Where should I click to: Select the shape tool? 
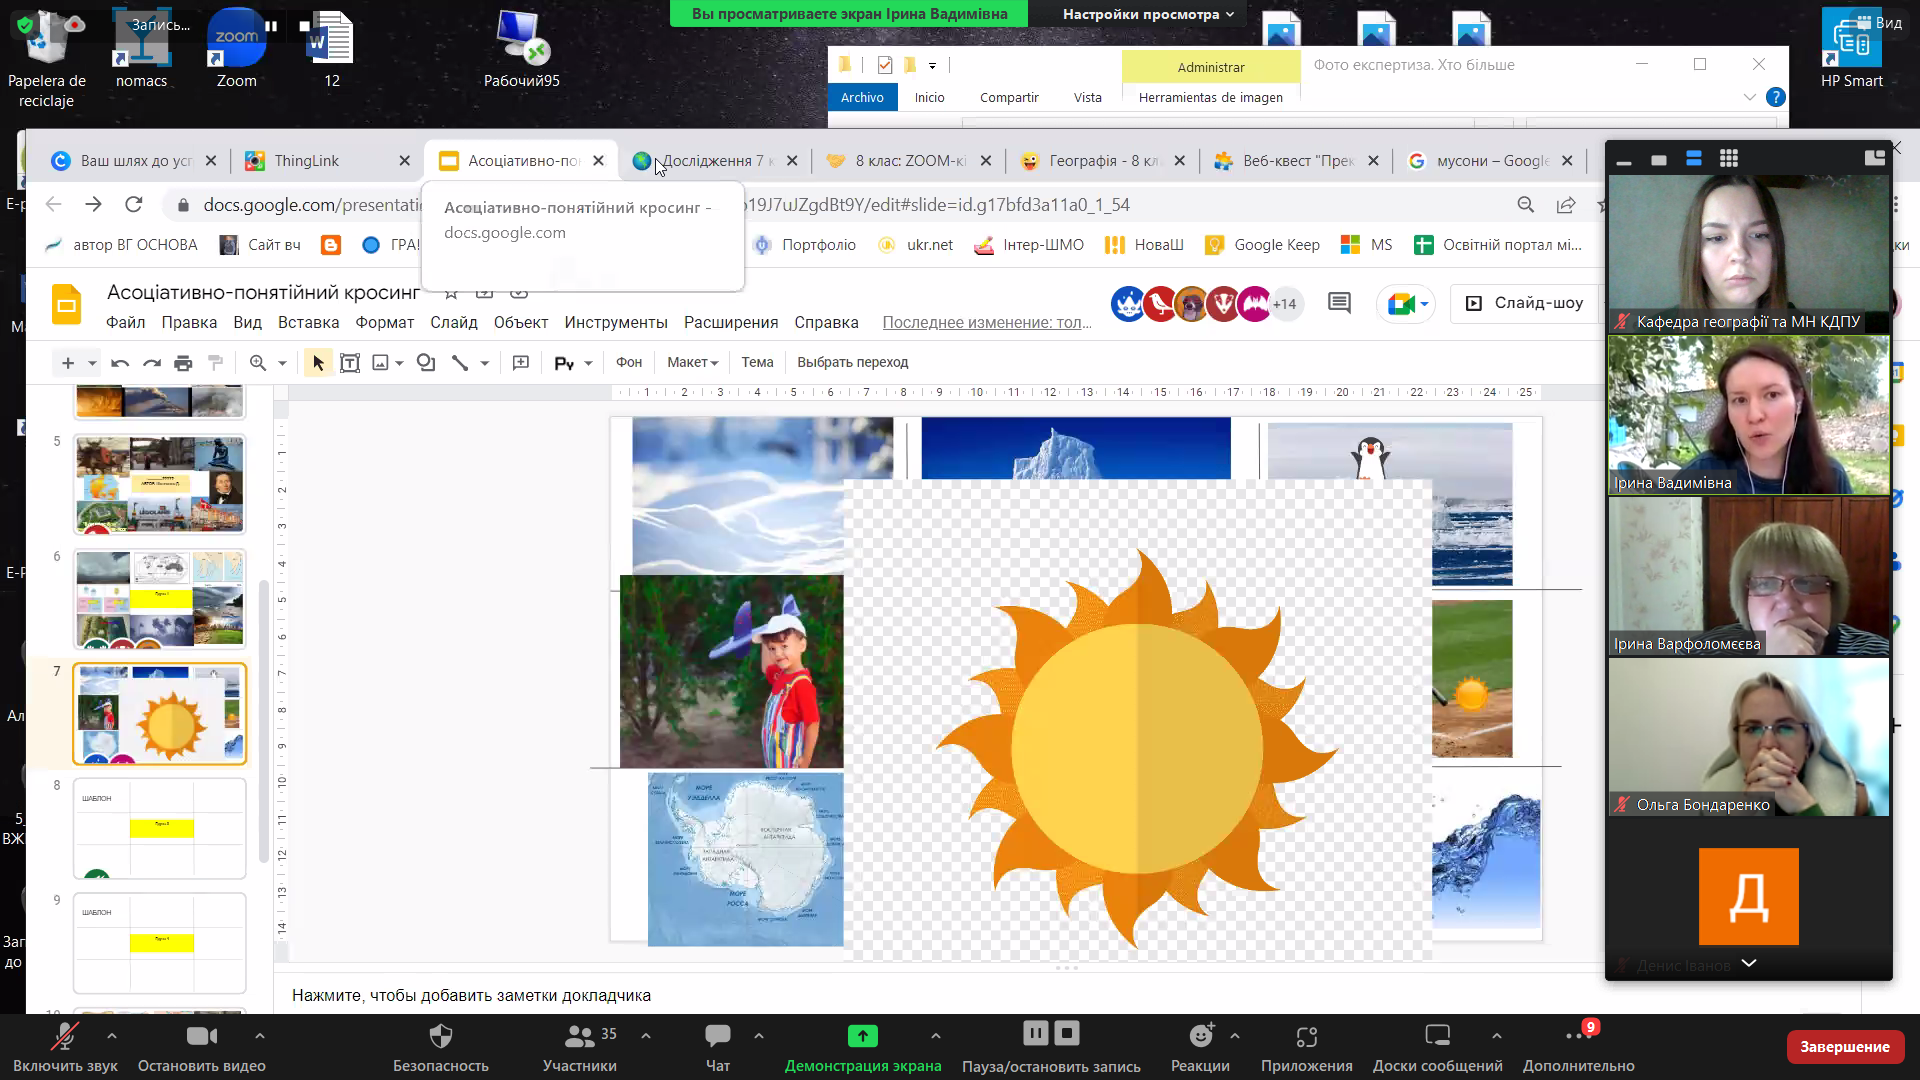tap(426, 363)
